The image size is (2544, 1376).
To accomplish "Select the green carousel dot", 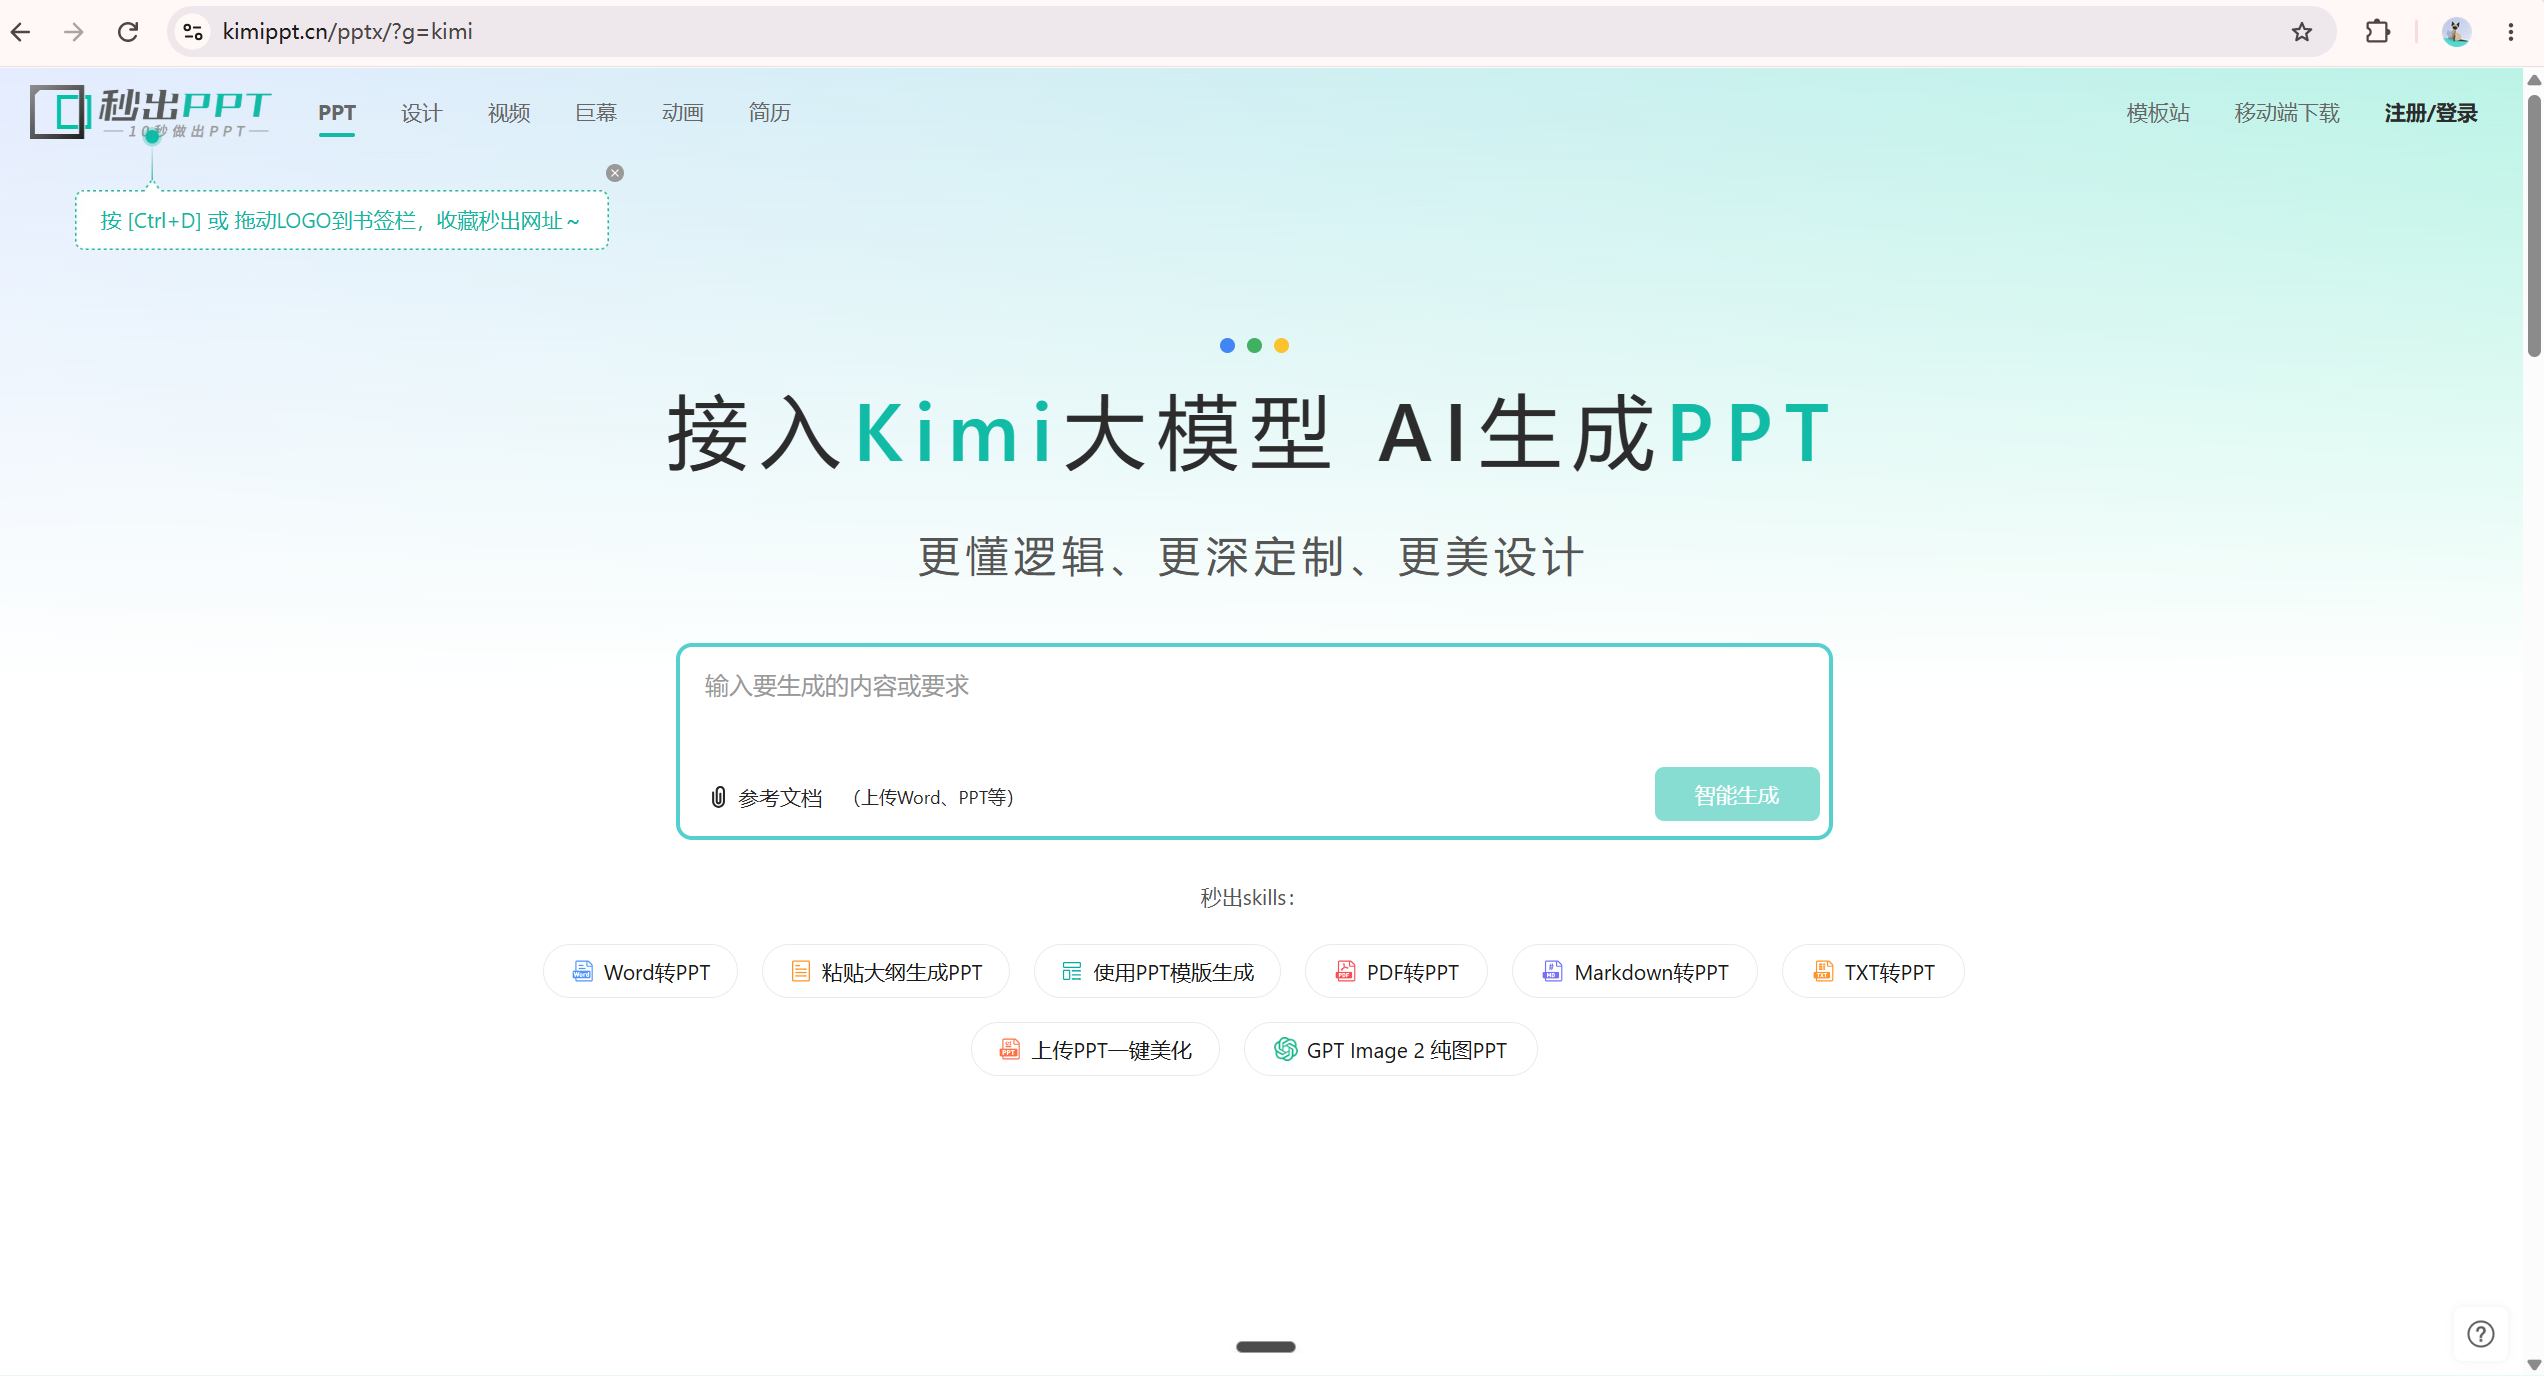I will (1254, 346).
